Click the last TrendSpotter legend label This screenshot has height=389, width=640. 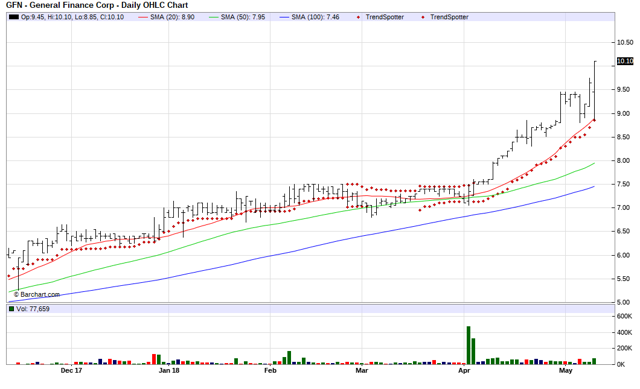449,17
